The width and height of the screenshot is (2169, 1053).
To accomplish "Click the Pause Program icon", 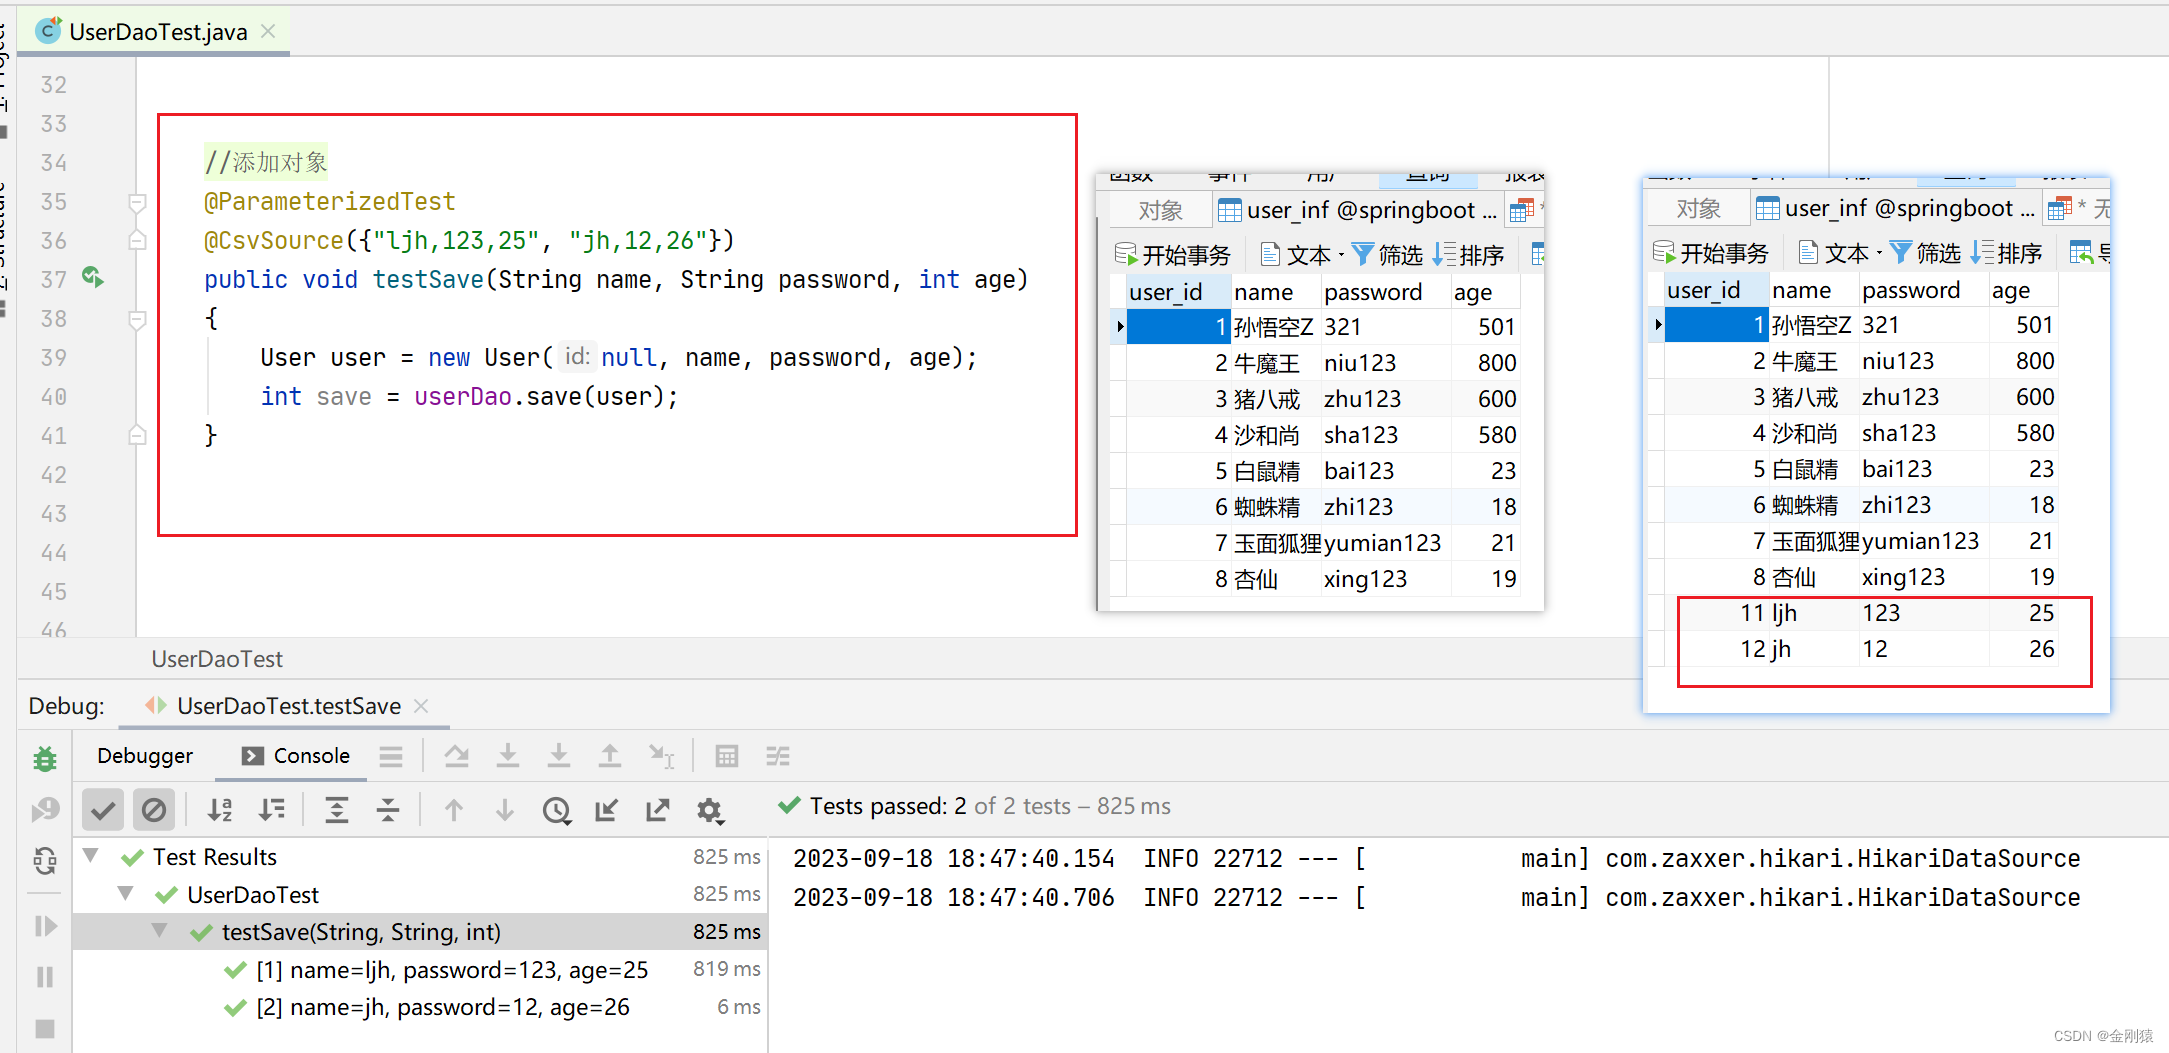I will pos(45,977).
